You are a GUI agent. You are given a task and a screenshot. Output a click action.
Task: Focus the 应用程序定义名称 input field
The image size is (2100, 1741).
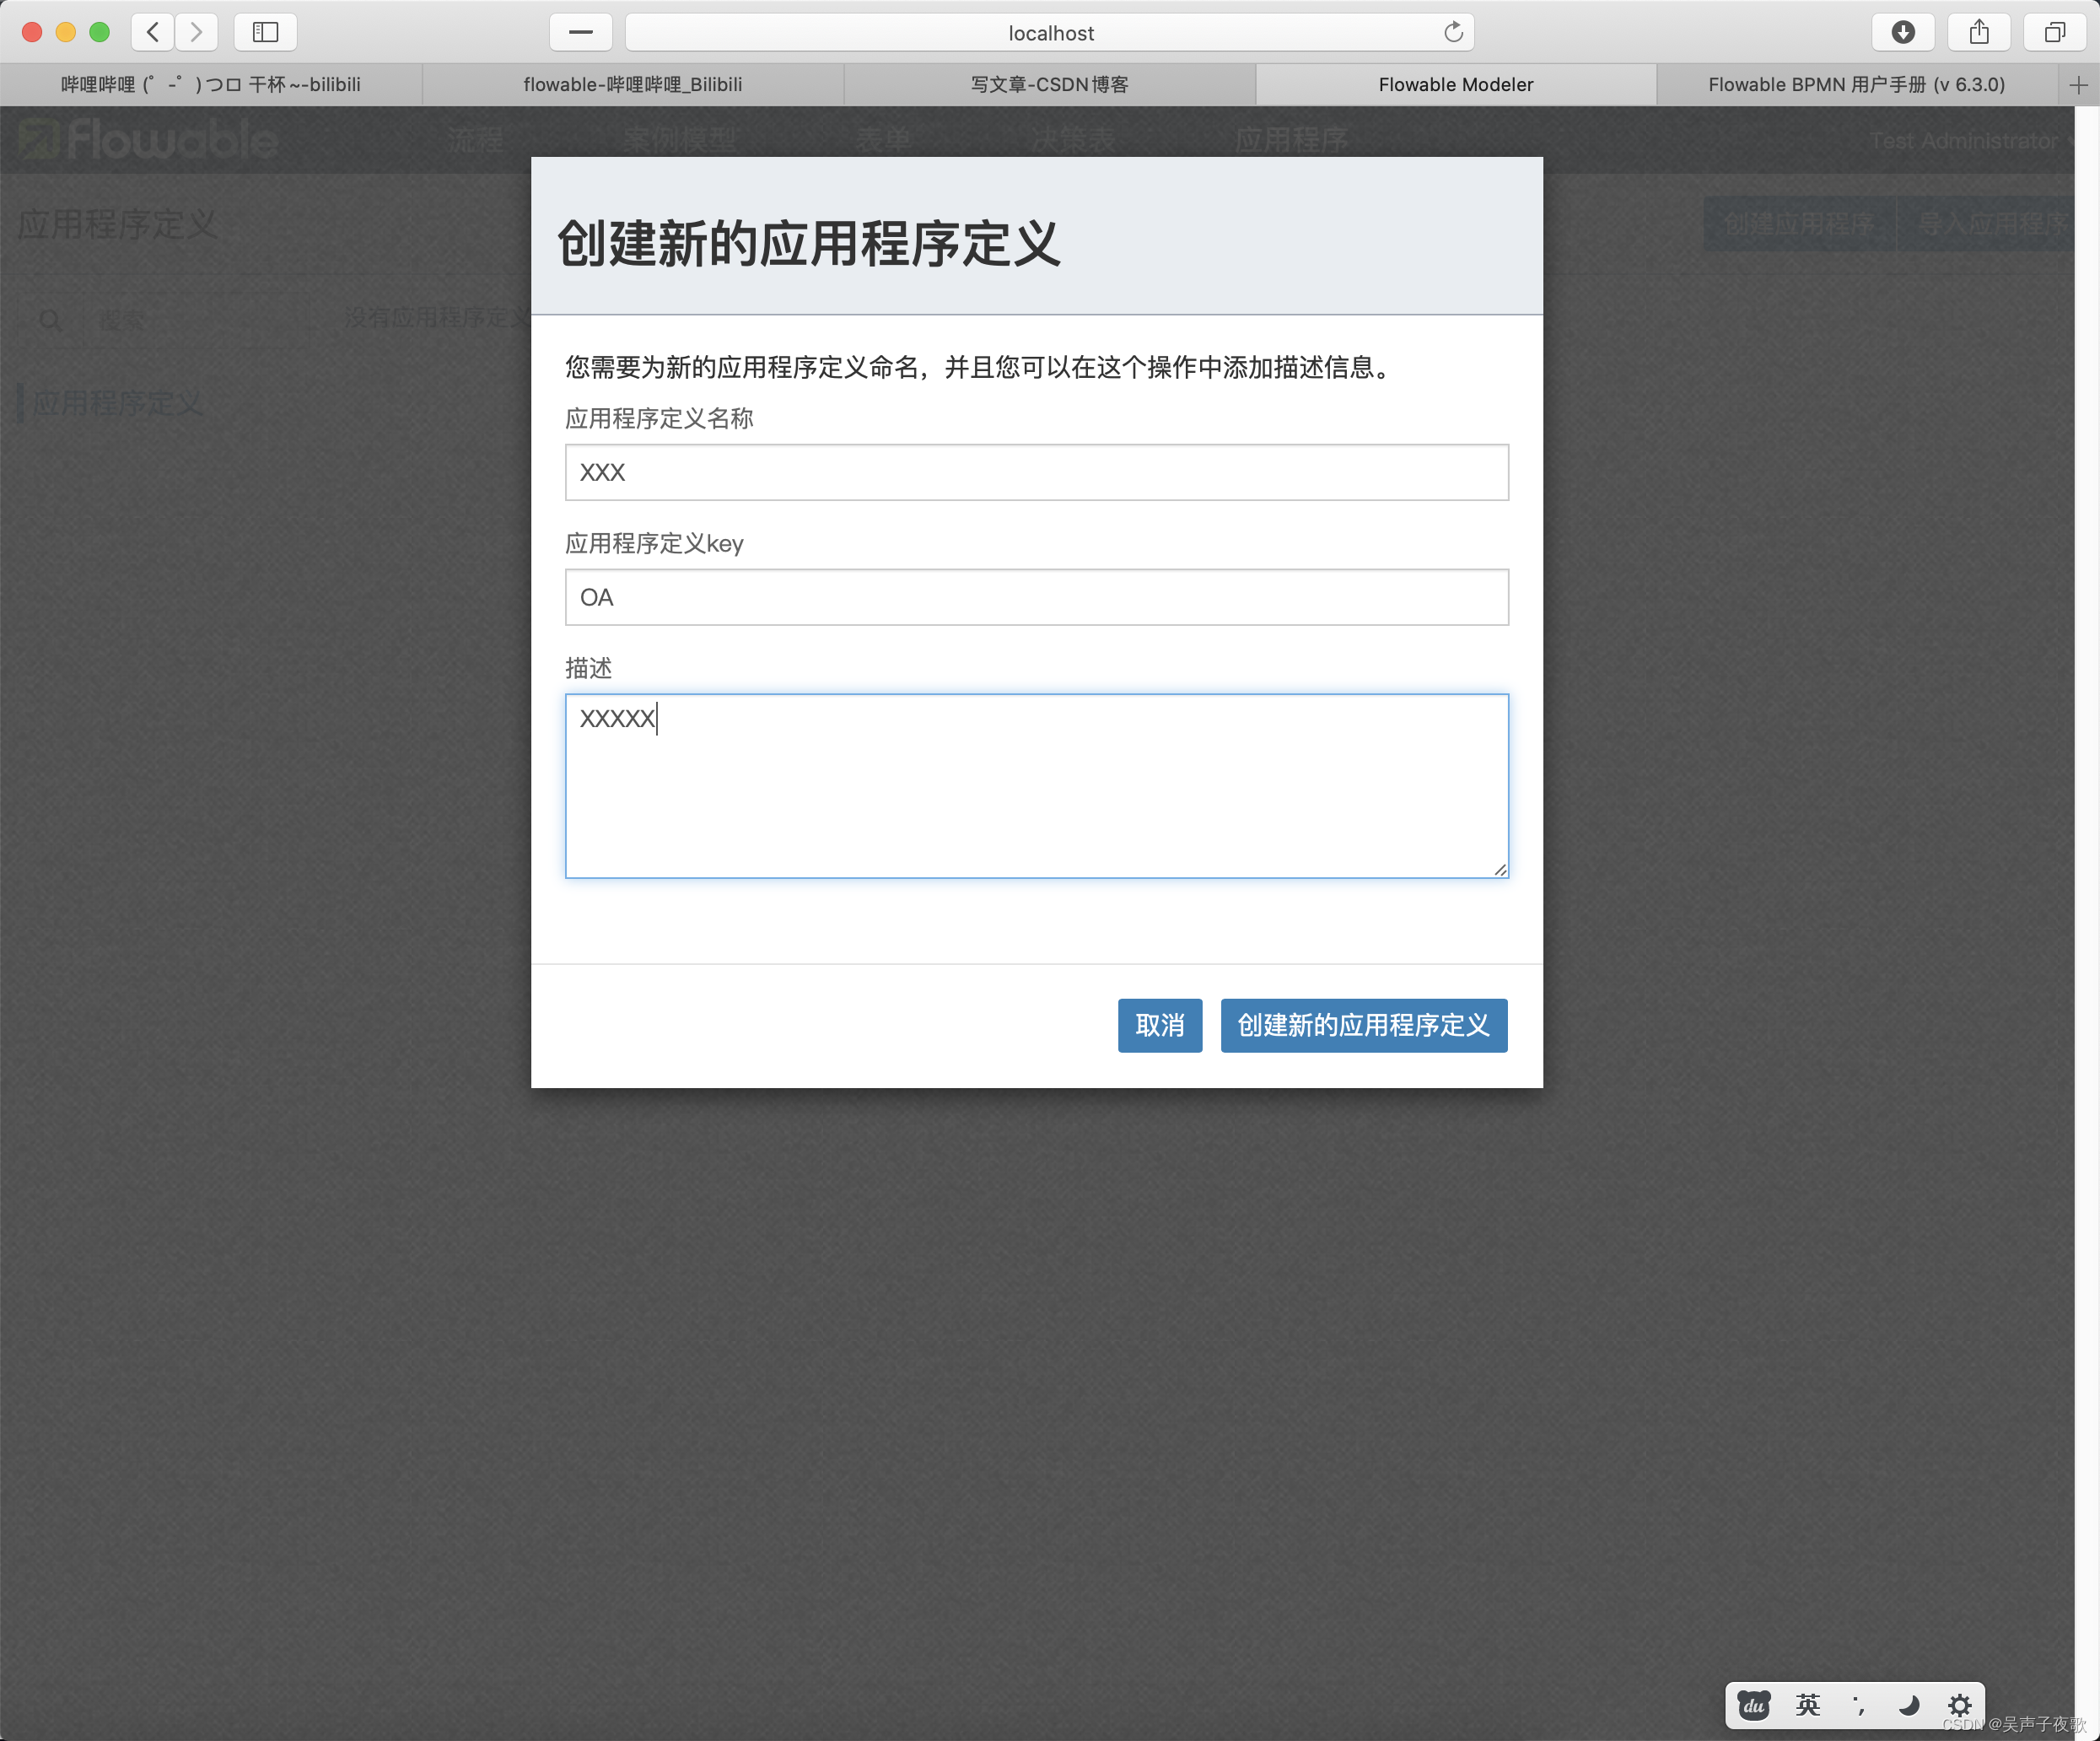(1037, 472)
